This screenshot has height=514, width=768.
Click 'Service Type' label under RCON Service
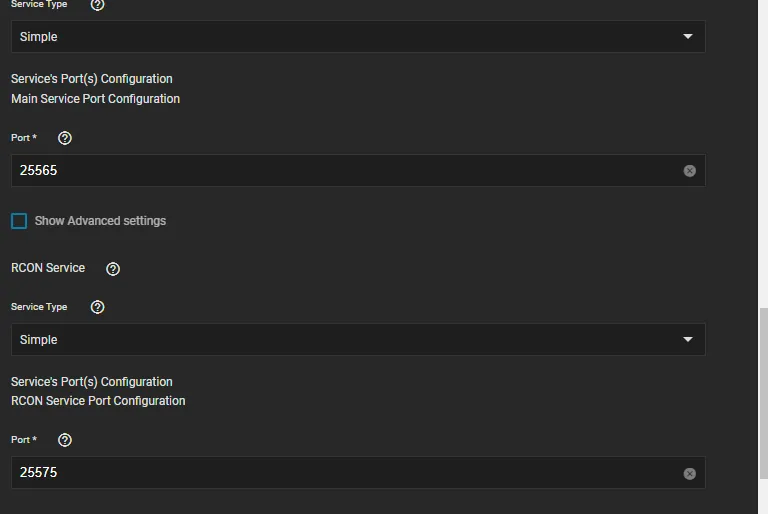pyautogui.click(x=39, y=307)
